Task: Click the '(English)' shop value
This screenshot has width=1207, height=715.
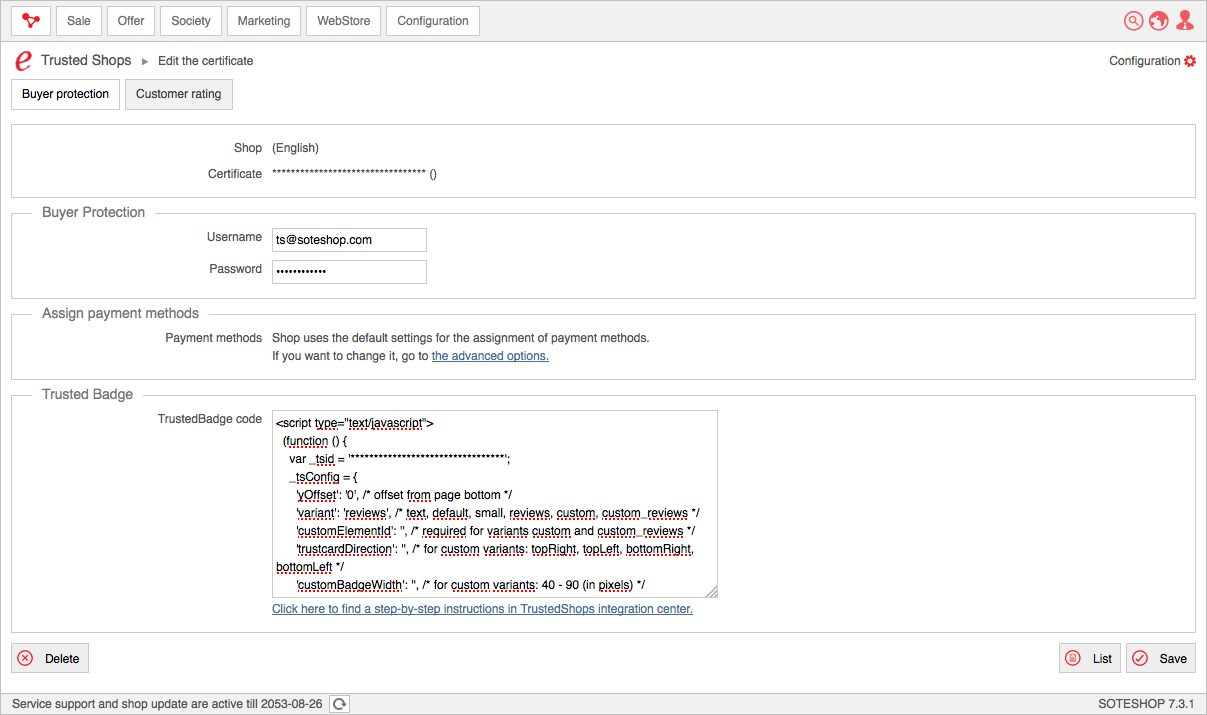Action: [295, 148]
